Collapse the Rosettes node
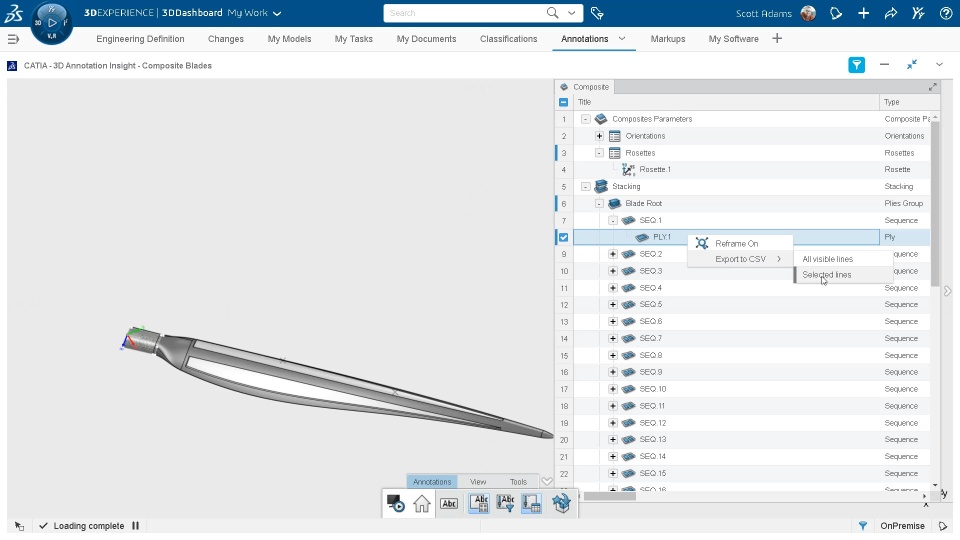960x540 pixels. (599, 153)
